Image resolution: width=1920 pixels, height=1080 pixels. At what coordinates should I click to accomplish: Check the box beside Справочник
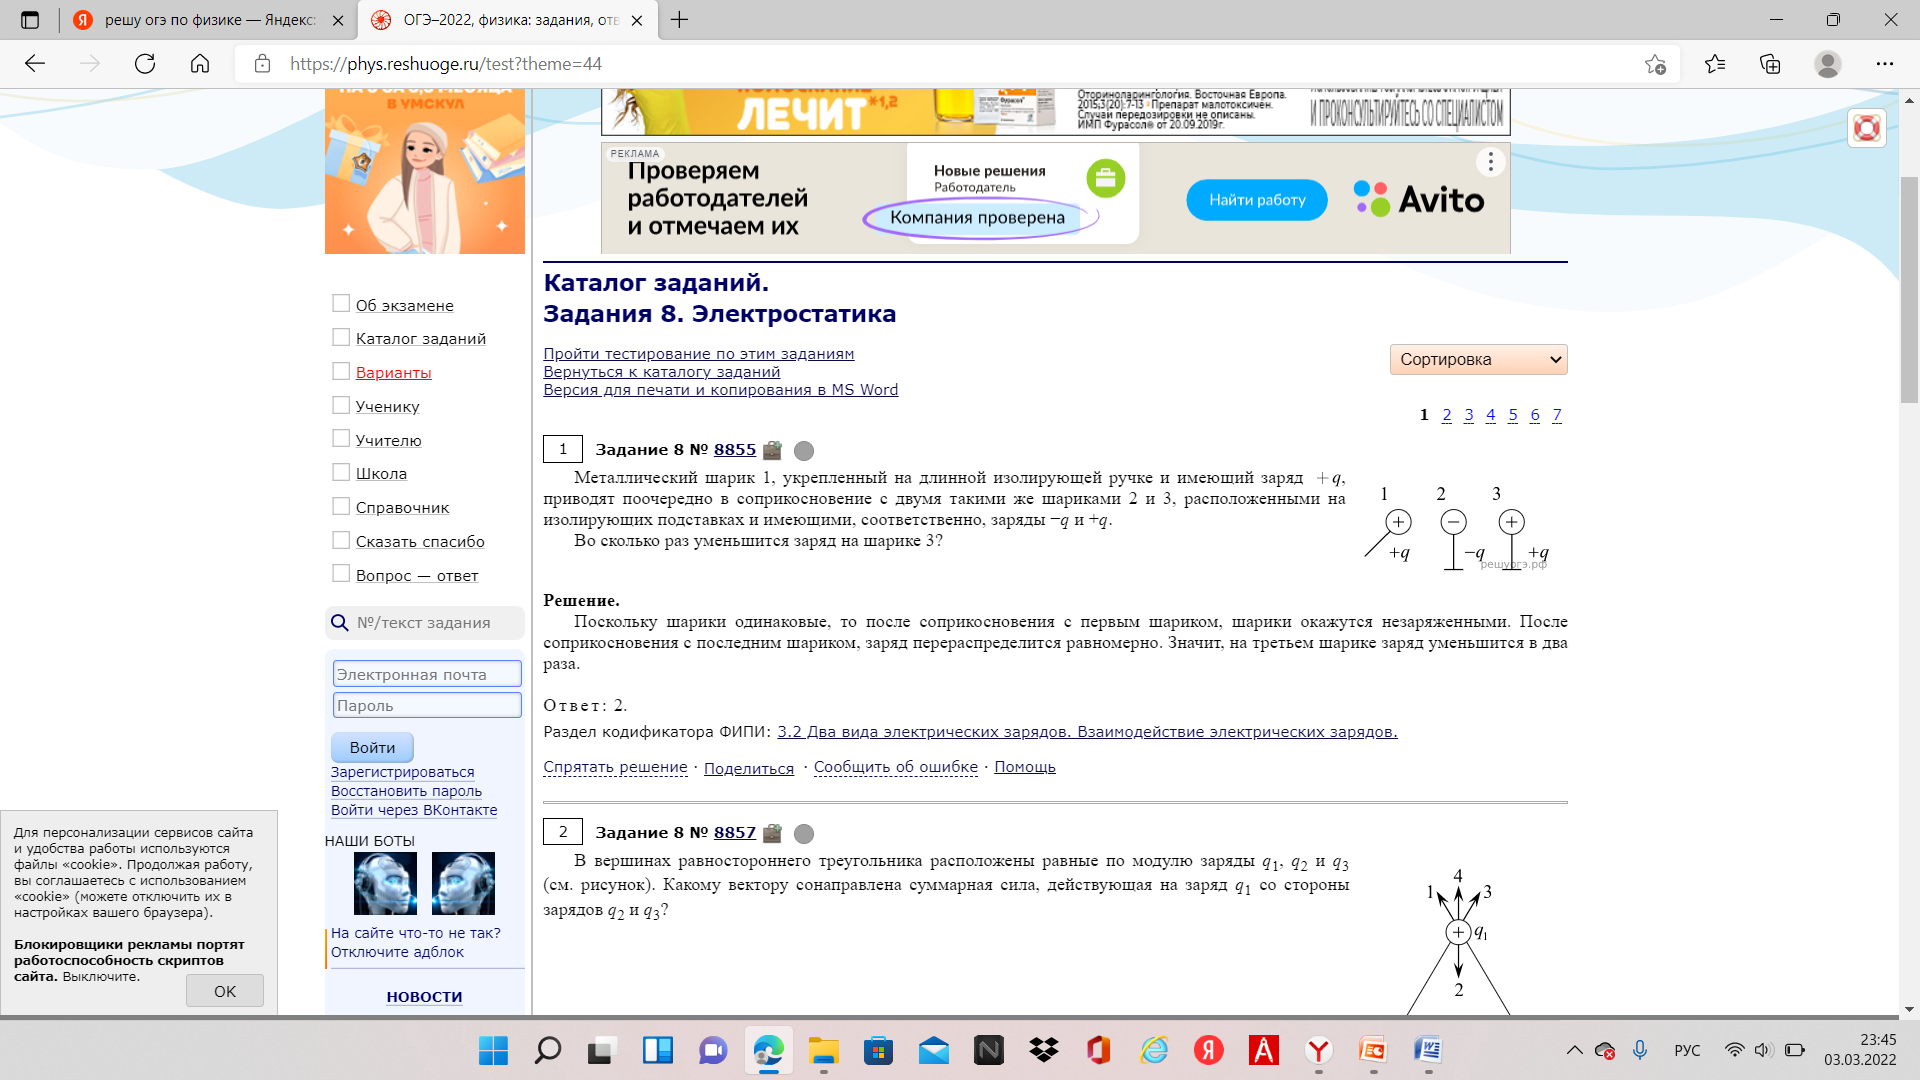341,506
